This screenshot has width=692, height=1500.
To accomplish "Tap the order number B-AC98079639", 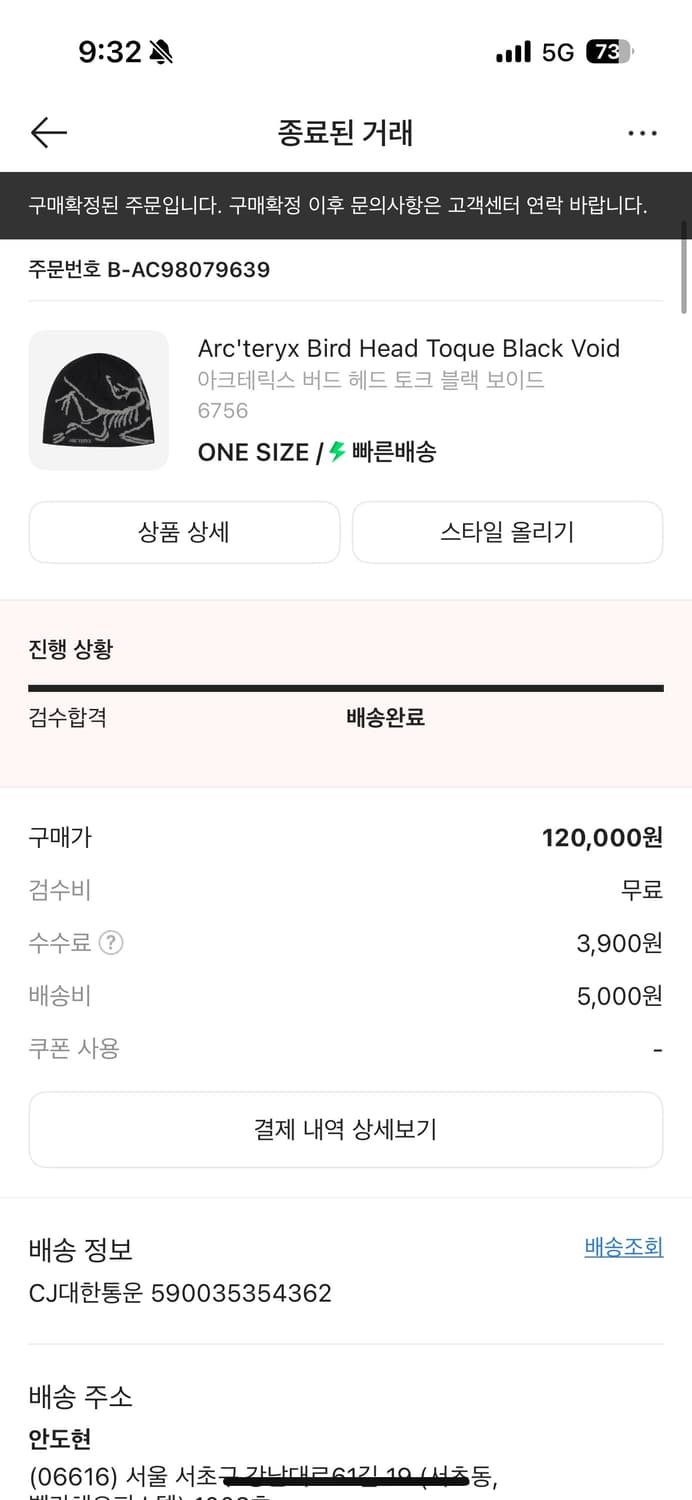I will pos(149,269).
